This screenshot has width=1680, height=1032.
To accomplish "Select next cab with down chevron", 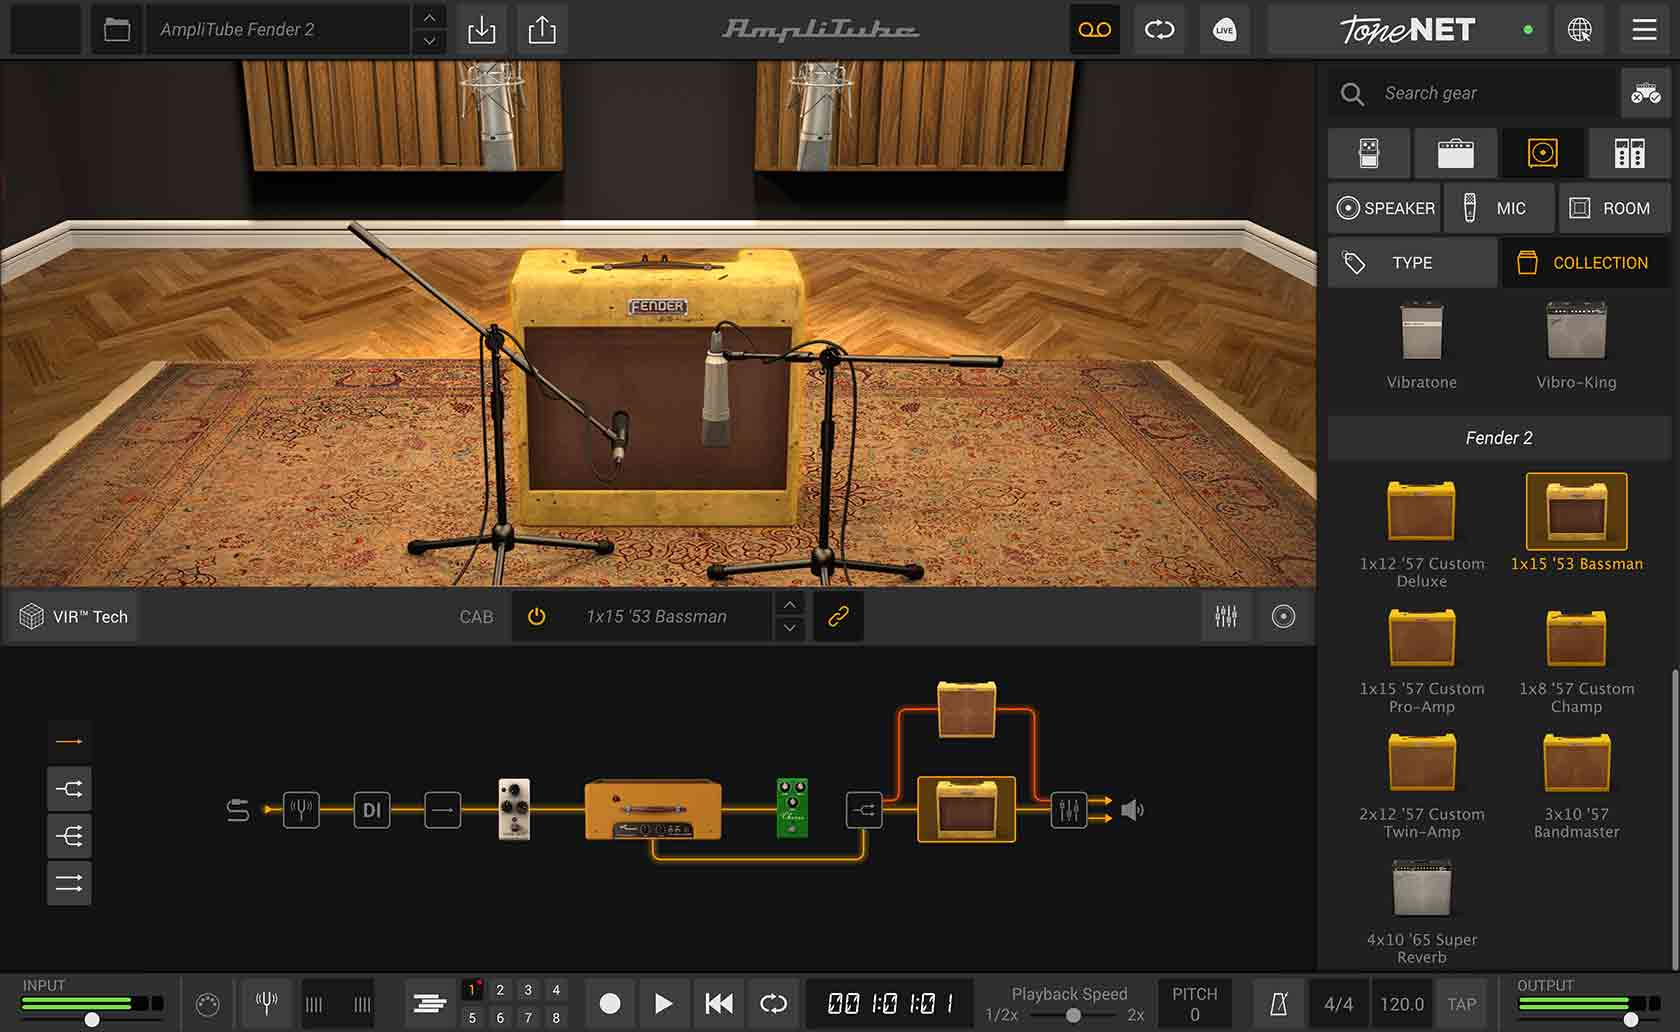I will [790, 629].
